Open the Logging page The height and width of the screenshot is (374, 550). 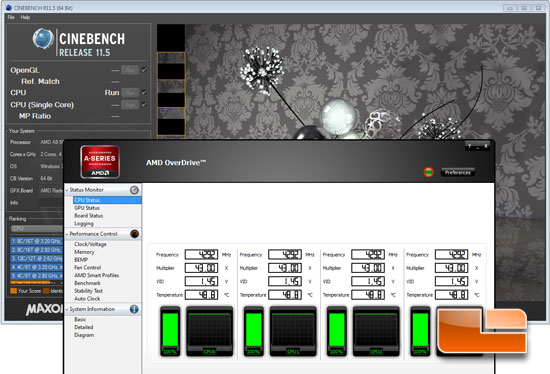84,223
